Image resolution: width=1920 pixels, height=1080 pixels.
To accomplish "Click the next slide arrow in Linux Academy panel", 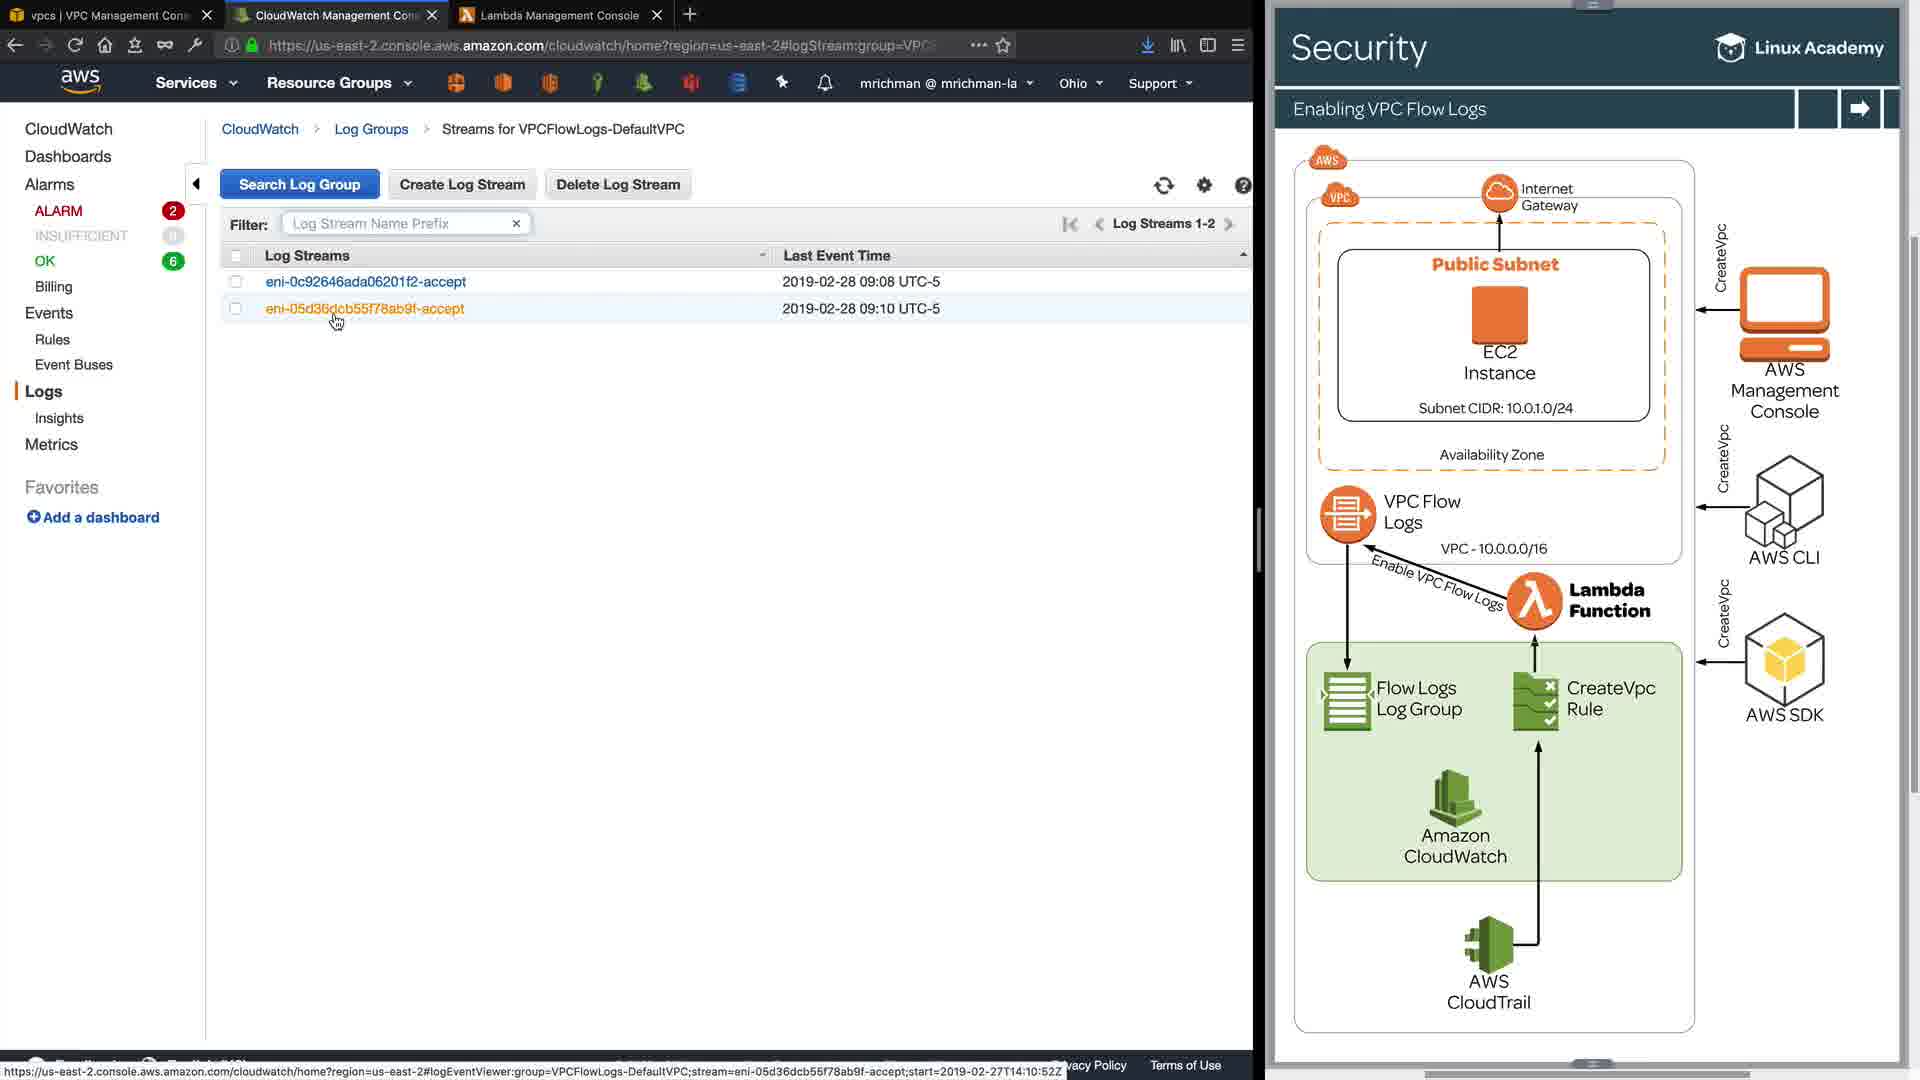I will click(1859, 109).
